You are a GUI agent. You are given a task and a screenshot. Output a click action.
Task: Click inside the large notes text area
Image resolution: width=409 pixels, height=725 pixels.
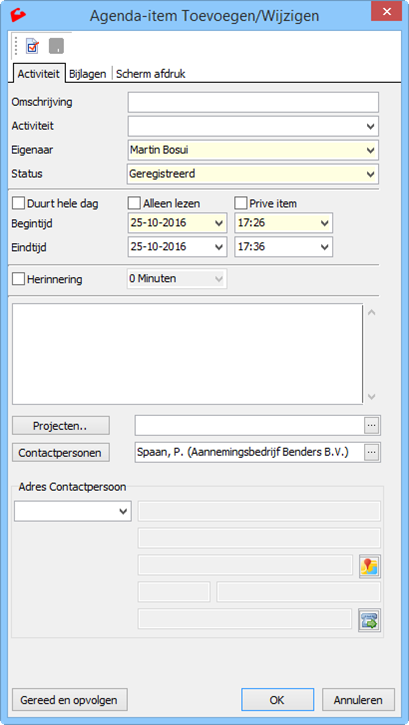188,354
